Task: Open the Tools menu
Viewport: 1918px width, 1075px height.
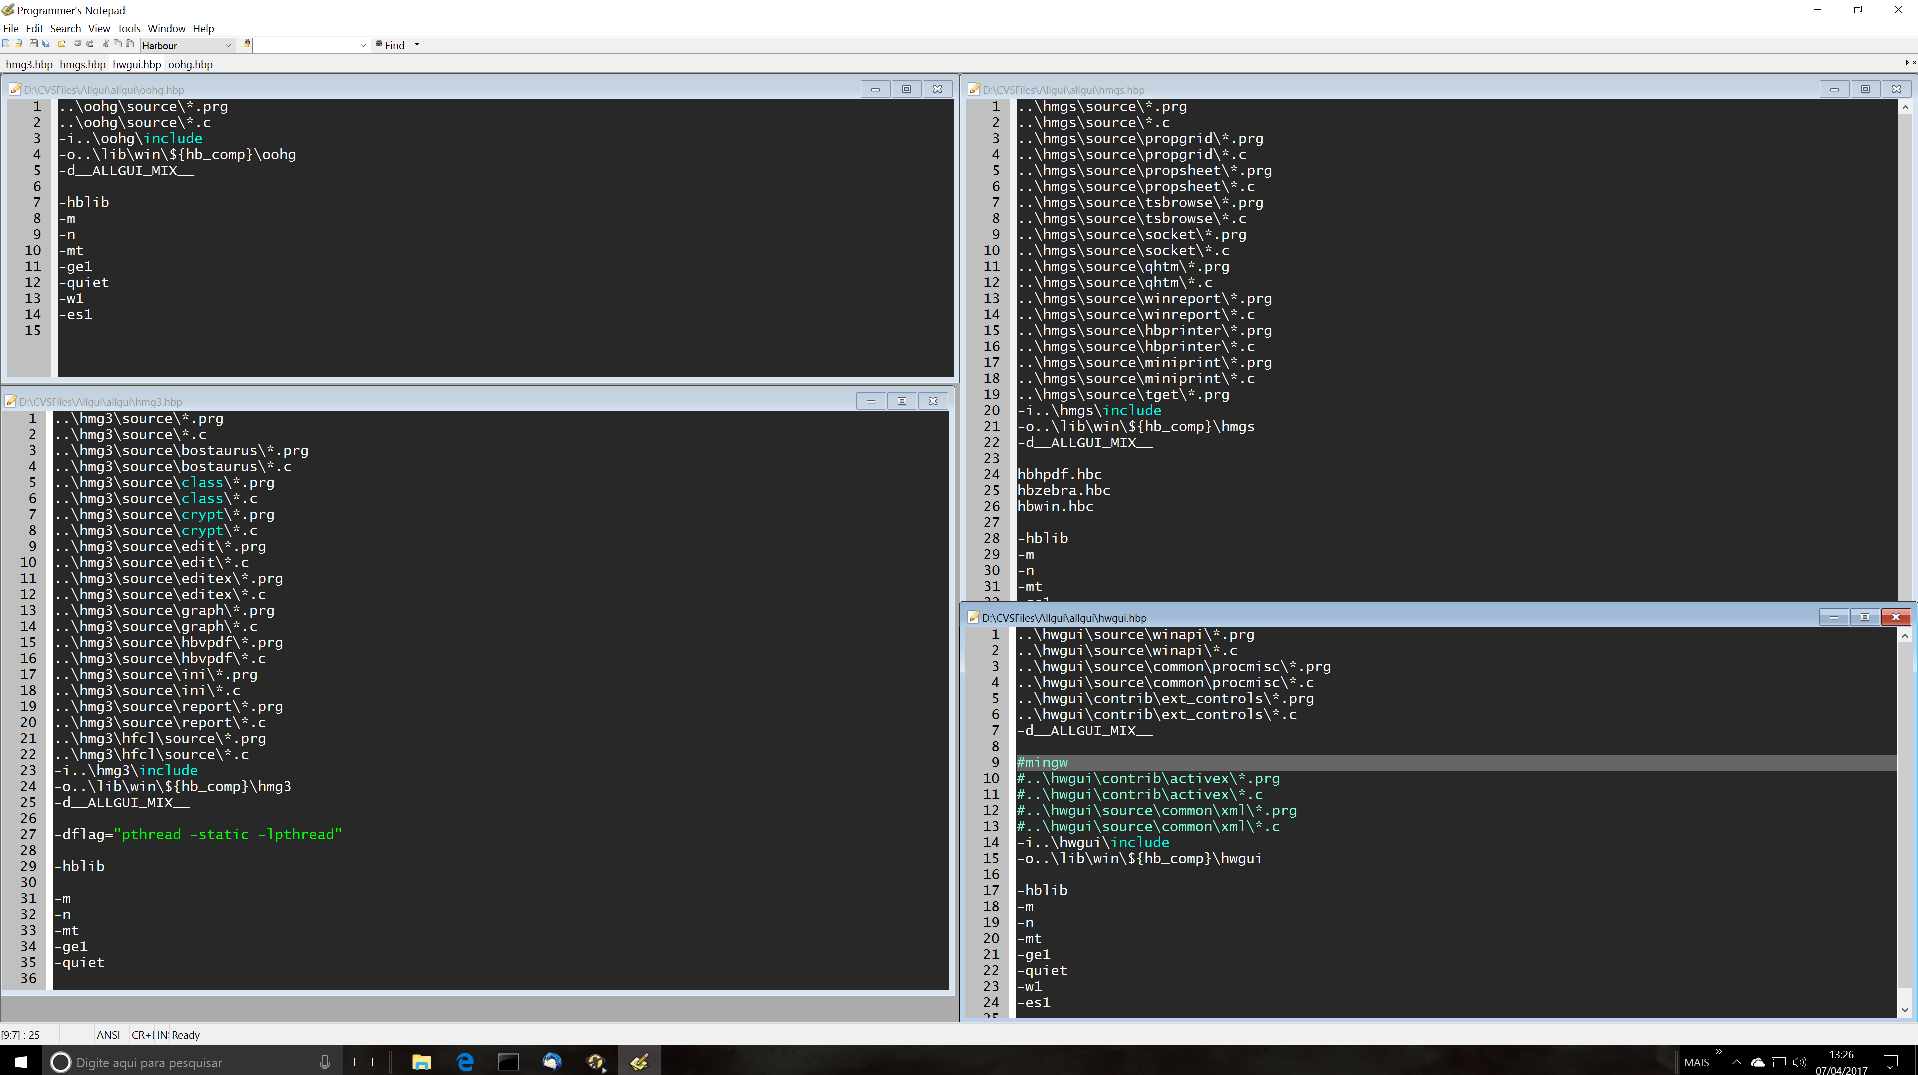Action: (129, 28)
